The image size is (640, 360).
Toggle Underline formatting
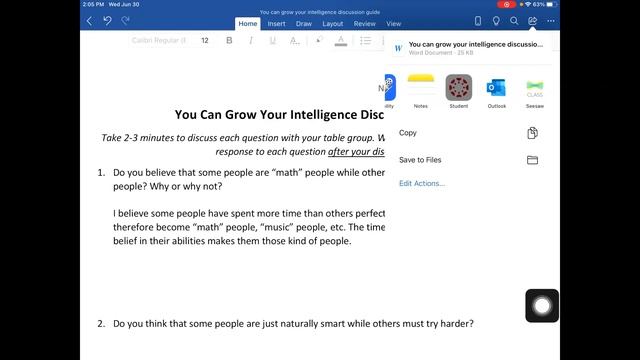click(x=273, y=40)
